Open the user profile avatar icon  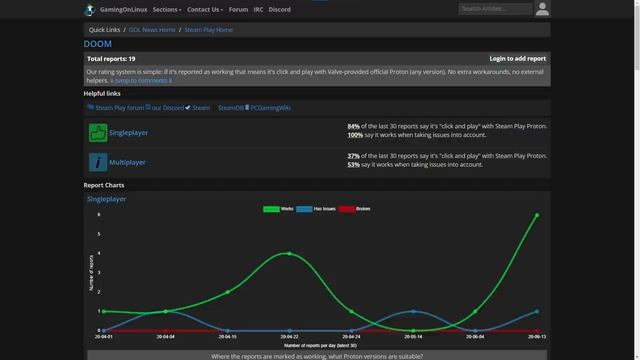pos(542,9)
